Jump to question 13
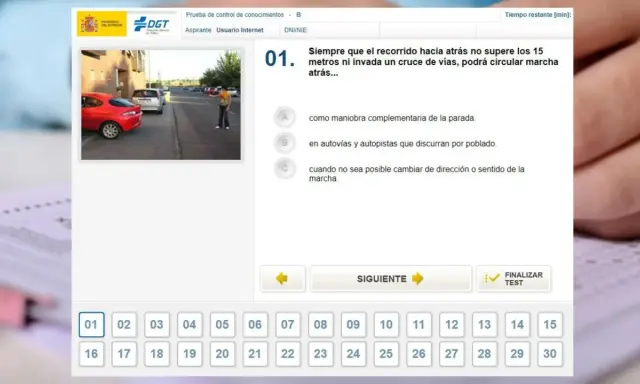The image size is (640, 384). (484, 324)
